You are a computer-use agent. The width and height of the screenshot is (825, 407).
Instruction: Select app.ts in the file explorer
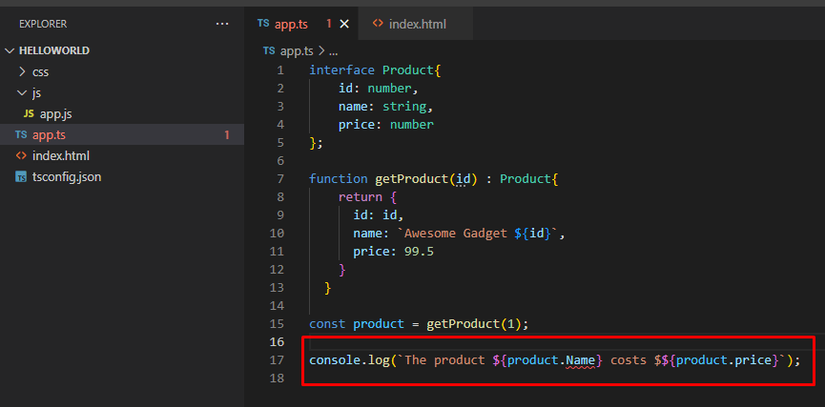(122, 135)
